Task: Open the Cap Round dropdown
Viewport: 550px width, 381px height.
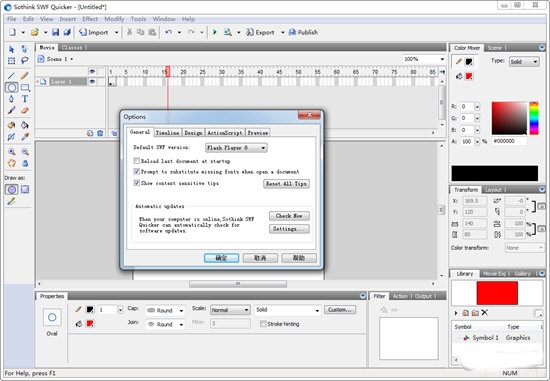Action: click(165, 310)
